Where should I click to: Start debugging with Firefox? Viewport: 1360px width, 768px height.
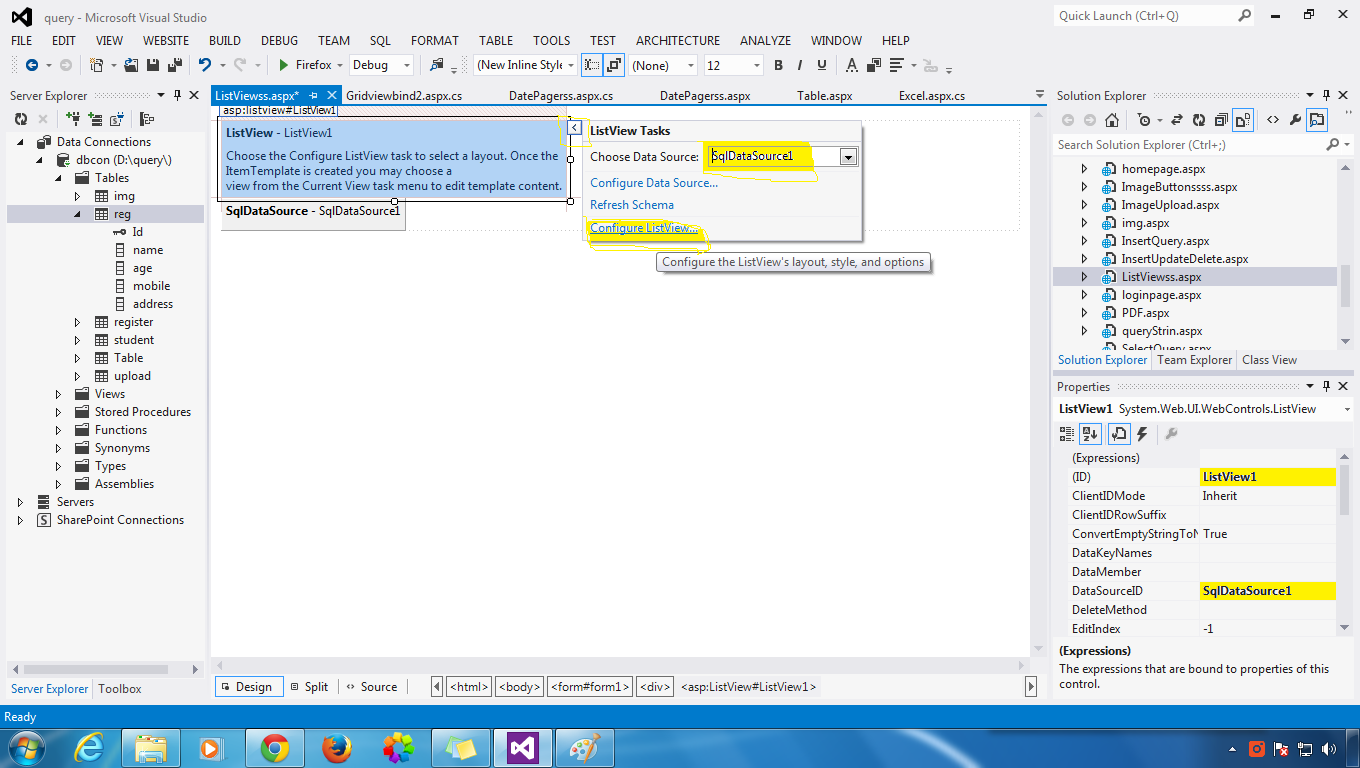(284, 64)
